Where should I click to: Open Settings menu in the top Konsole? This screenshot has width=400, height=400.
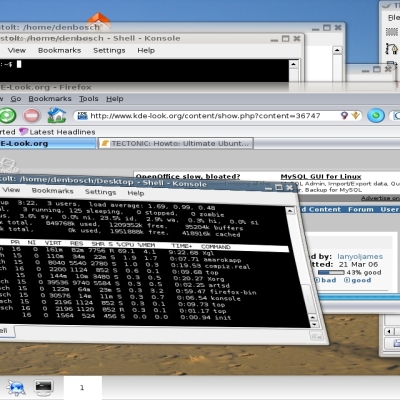[109, 50]
